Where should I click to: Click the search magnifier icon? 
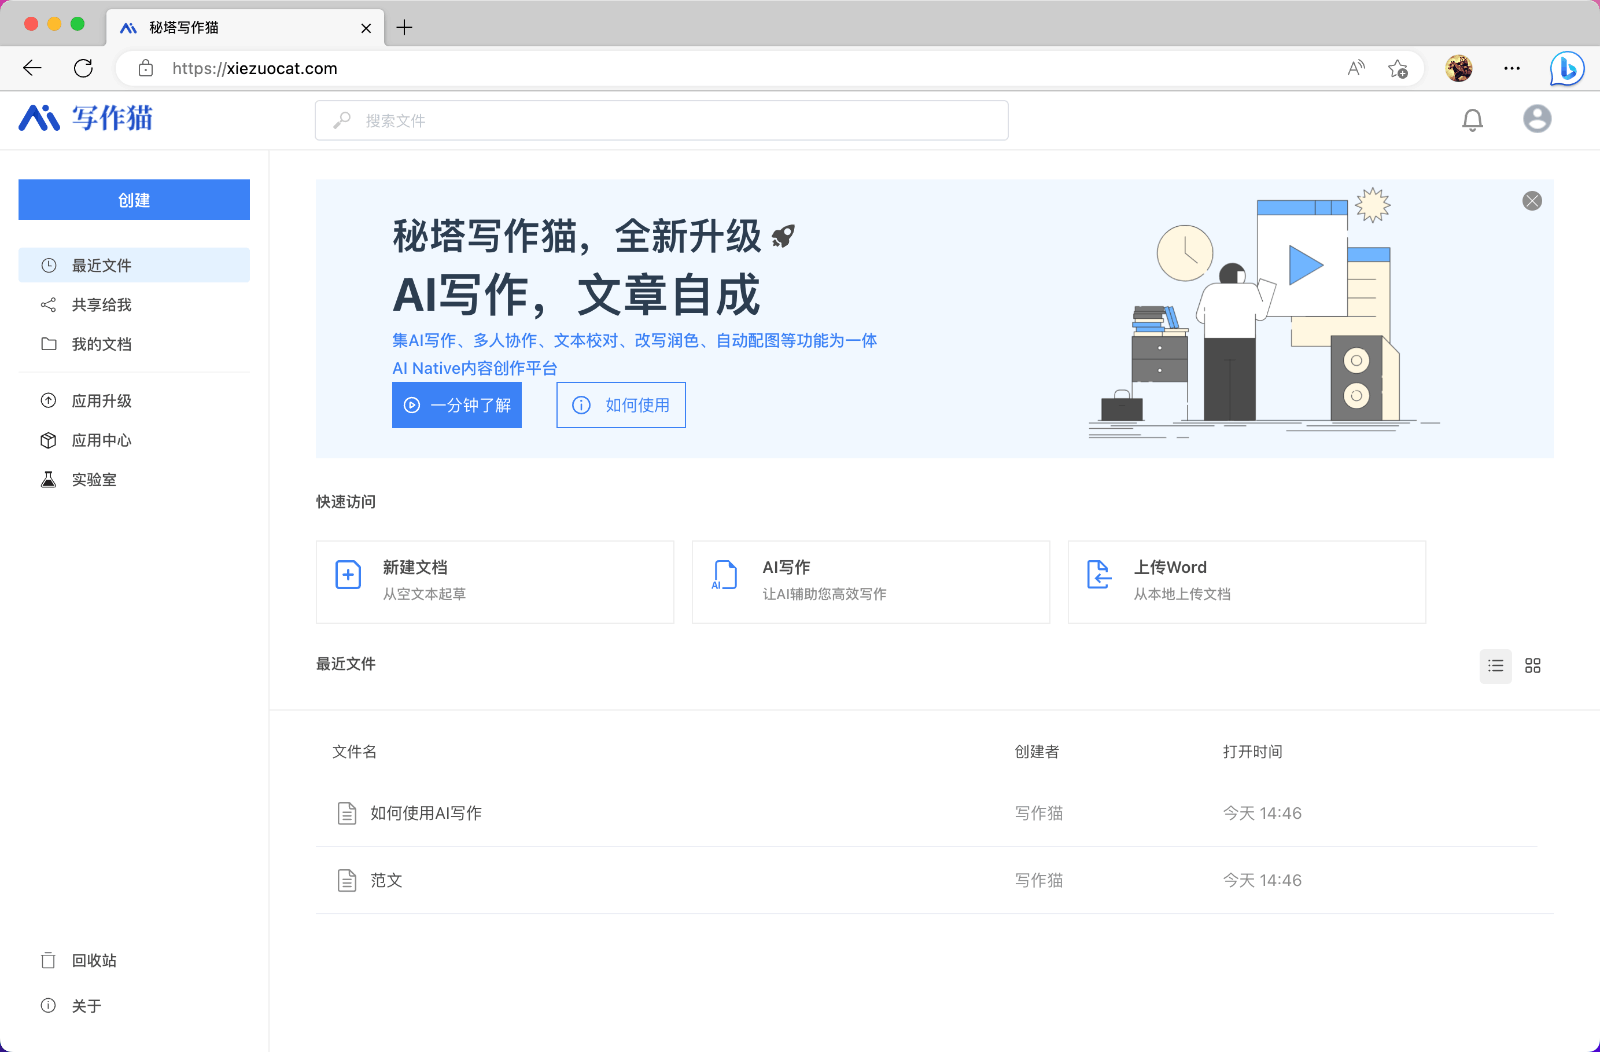(342, 120)
